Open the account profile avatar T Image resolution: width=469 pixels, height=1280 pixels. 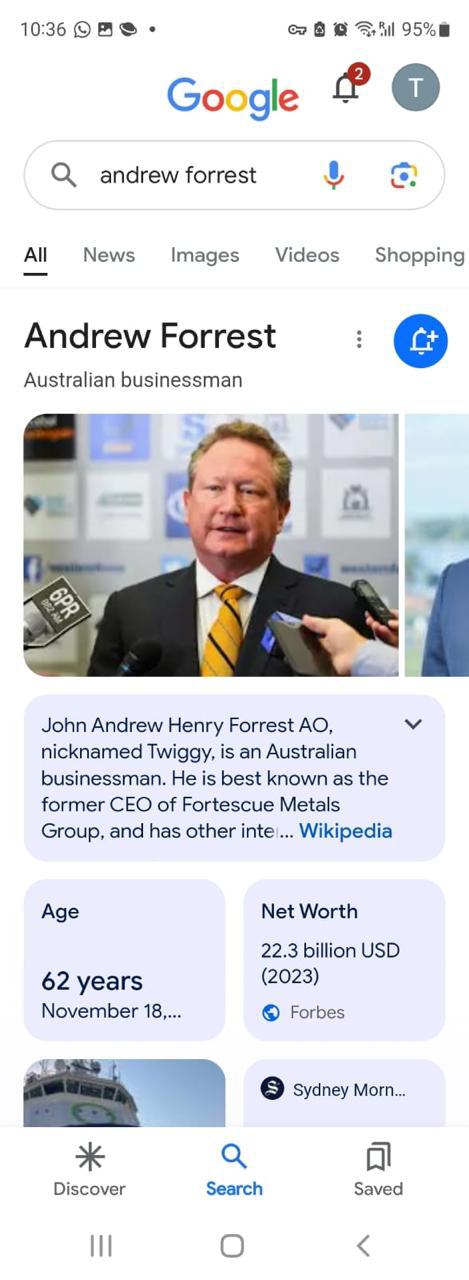(x=415, y=89)
